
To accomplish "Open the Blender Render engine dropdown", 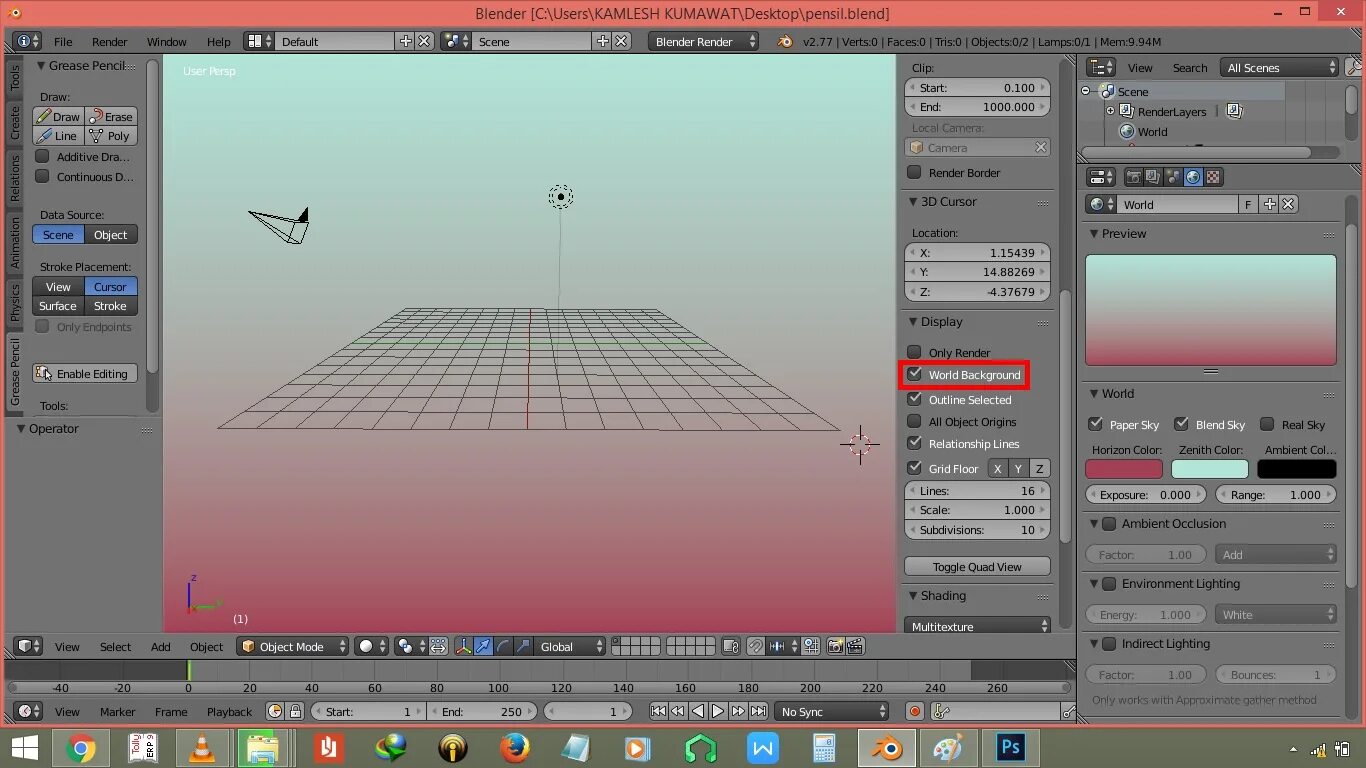I will (704, 41).
